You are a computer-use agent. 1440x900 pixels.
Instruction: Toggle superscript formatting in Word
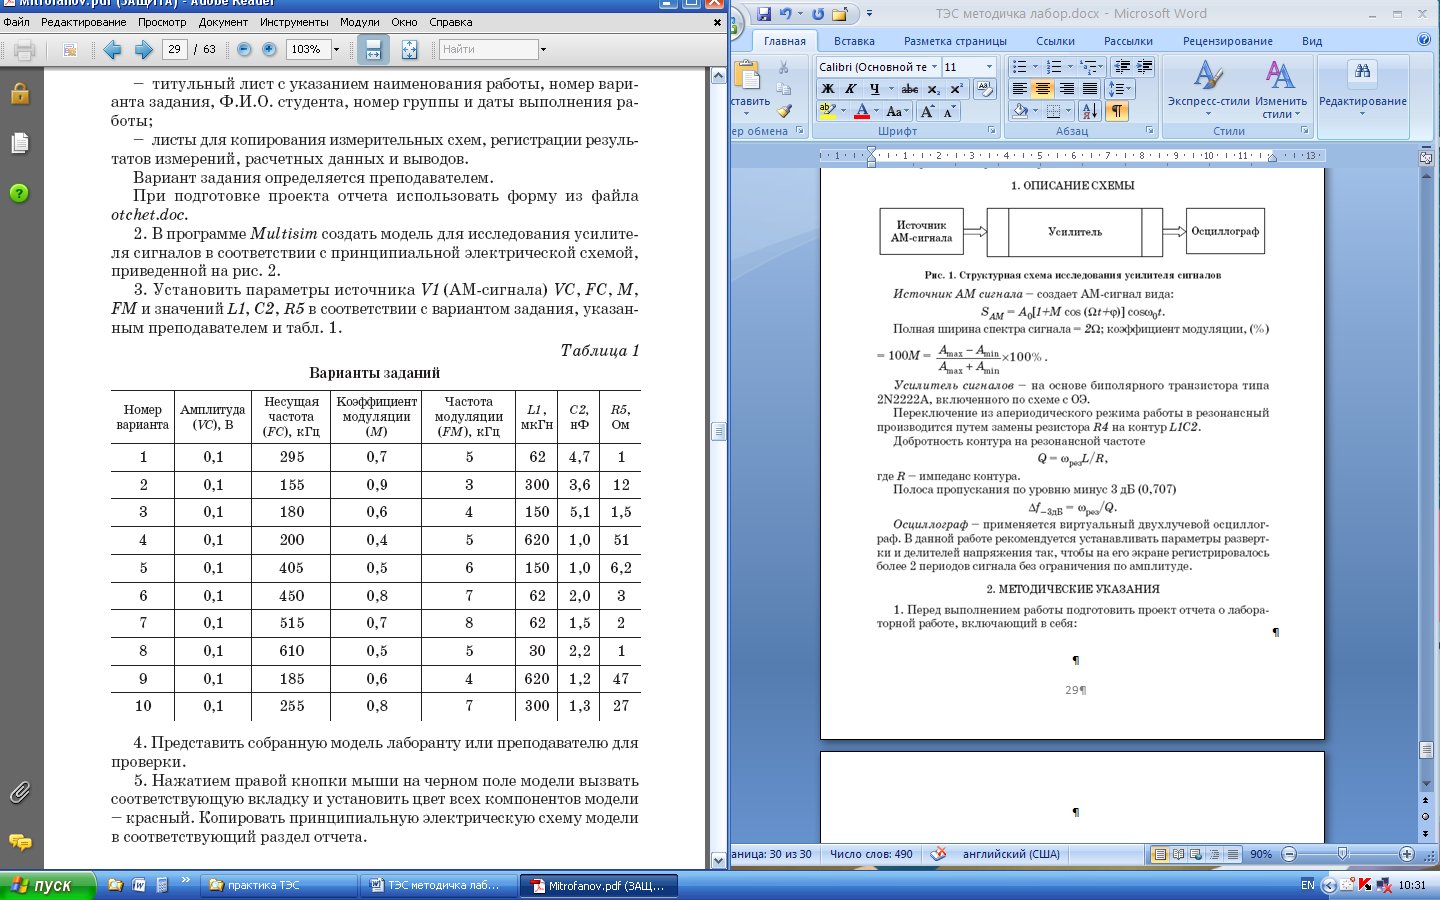[x=956, y=89]
